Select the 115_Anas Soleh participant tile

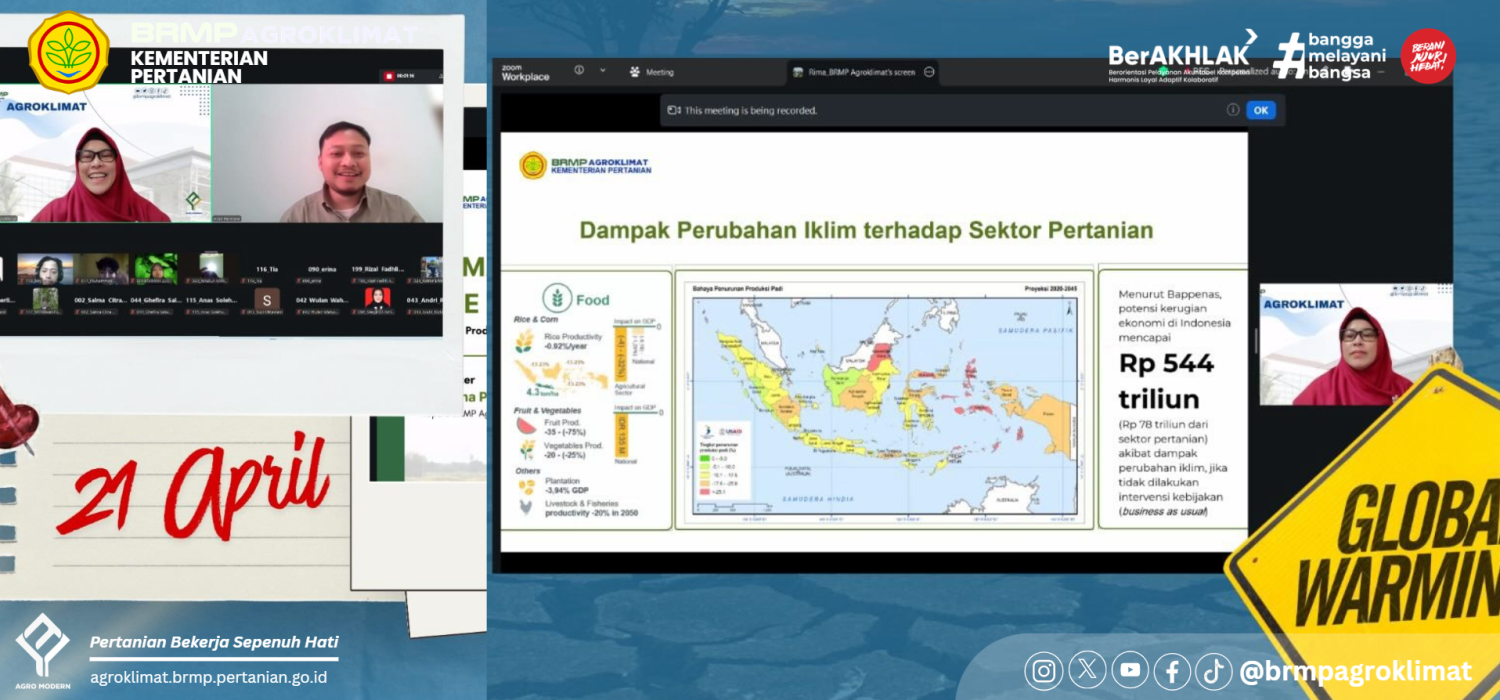coord(210,299)
